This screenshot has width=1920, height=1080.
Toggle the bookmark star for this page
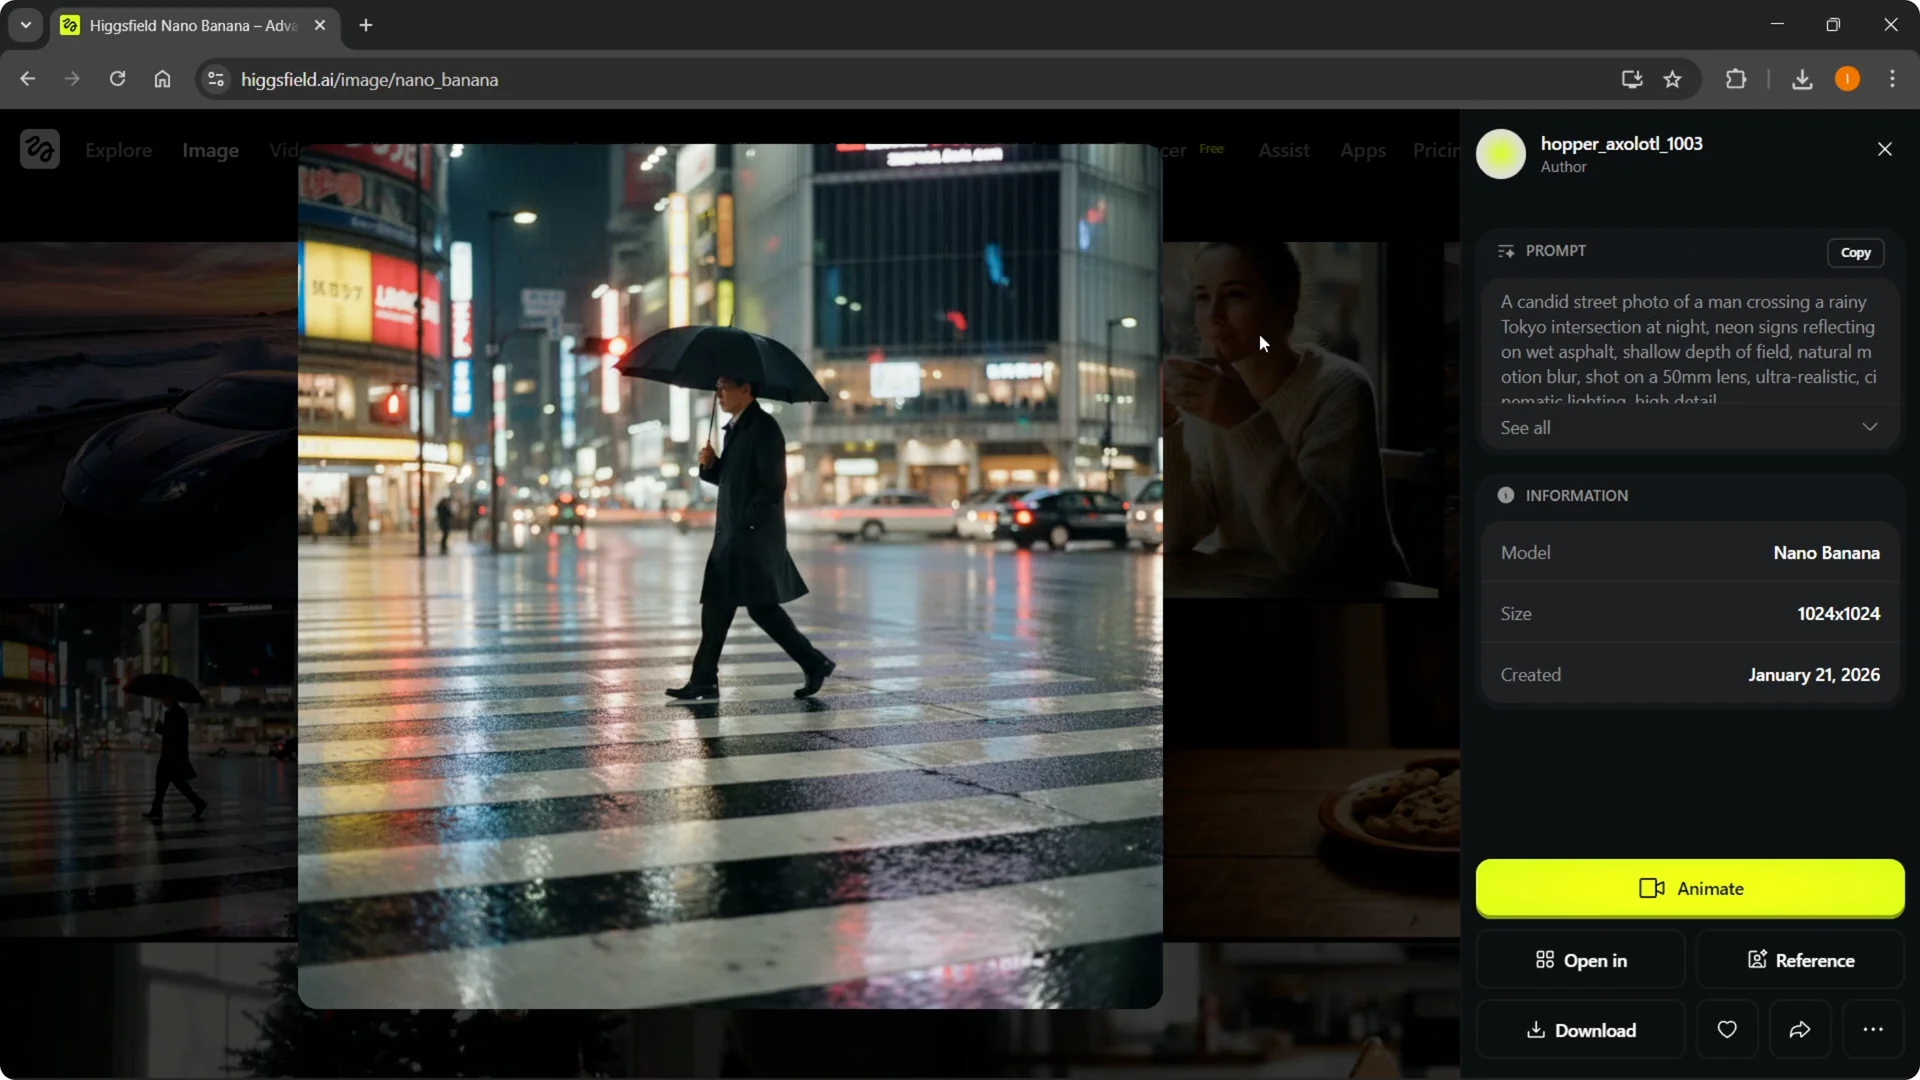1673,79
